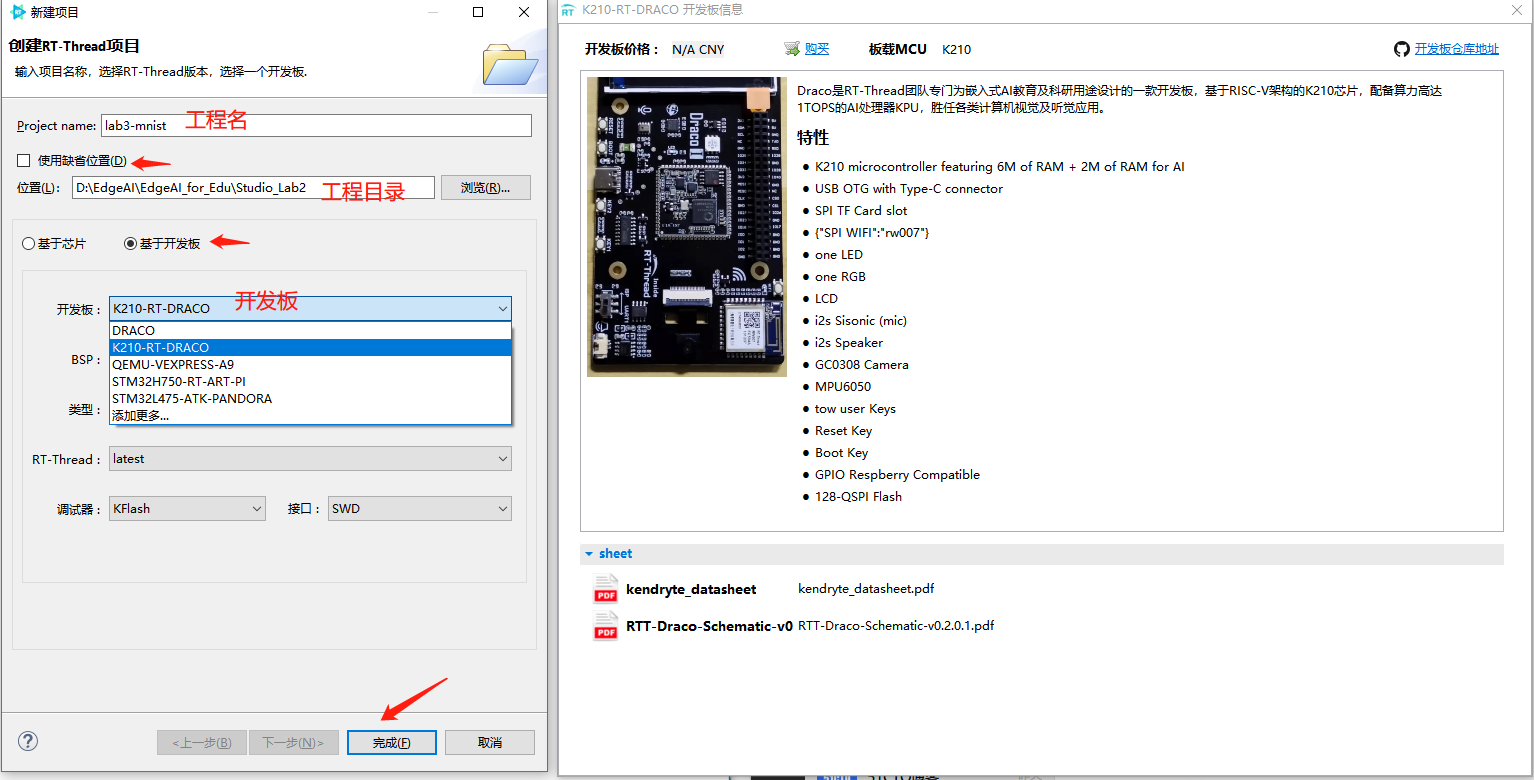Click the 完成(F) finish button
Screen dimensions: 1534x780
(x=391, y=743)
